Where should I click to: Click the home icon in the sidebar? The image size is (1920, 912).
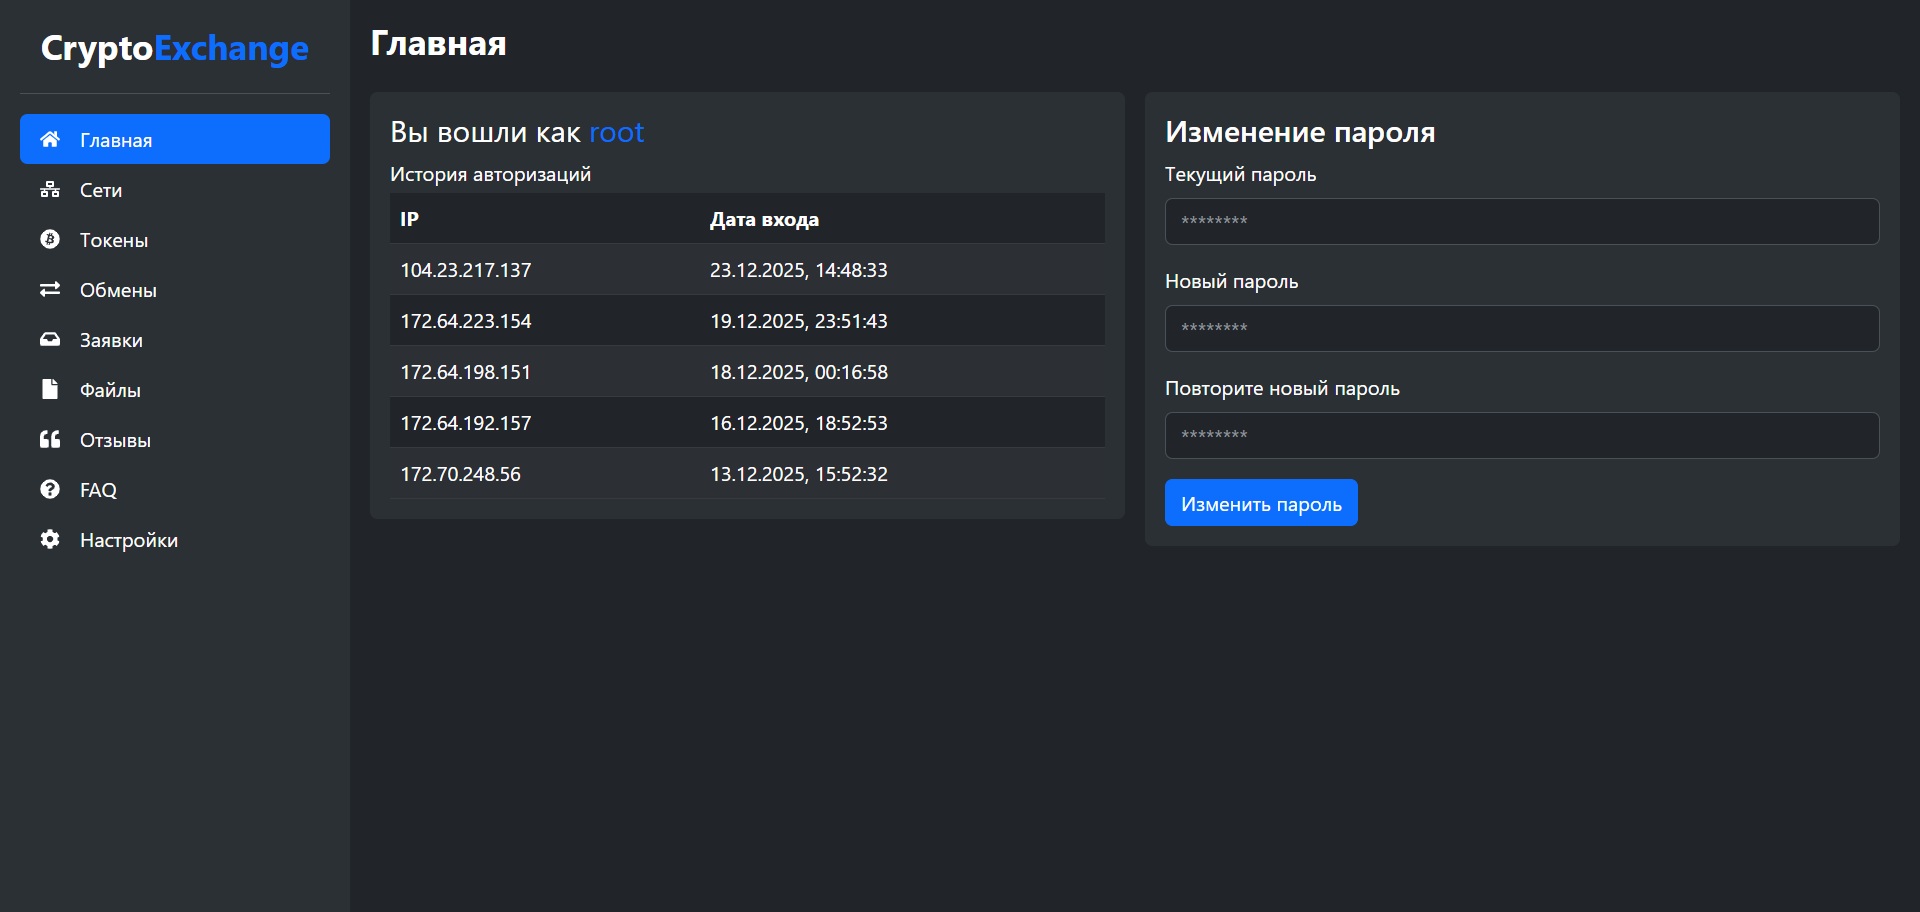tap(50, 140)
